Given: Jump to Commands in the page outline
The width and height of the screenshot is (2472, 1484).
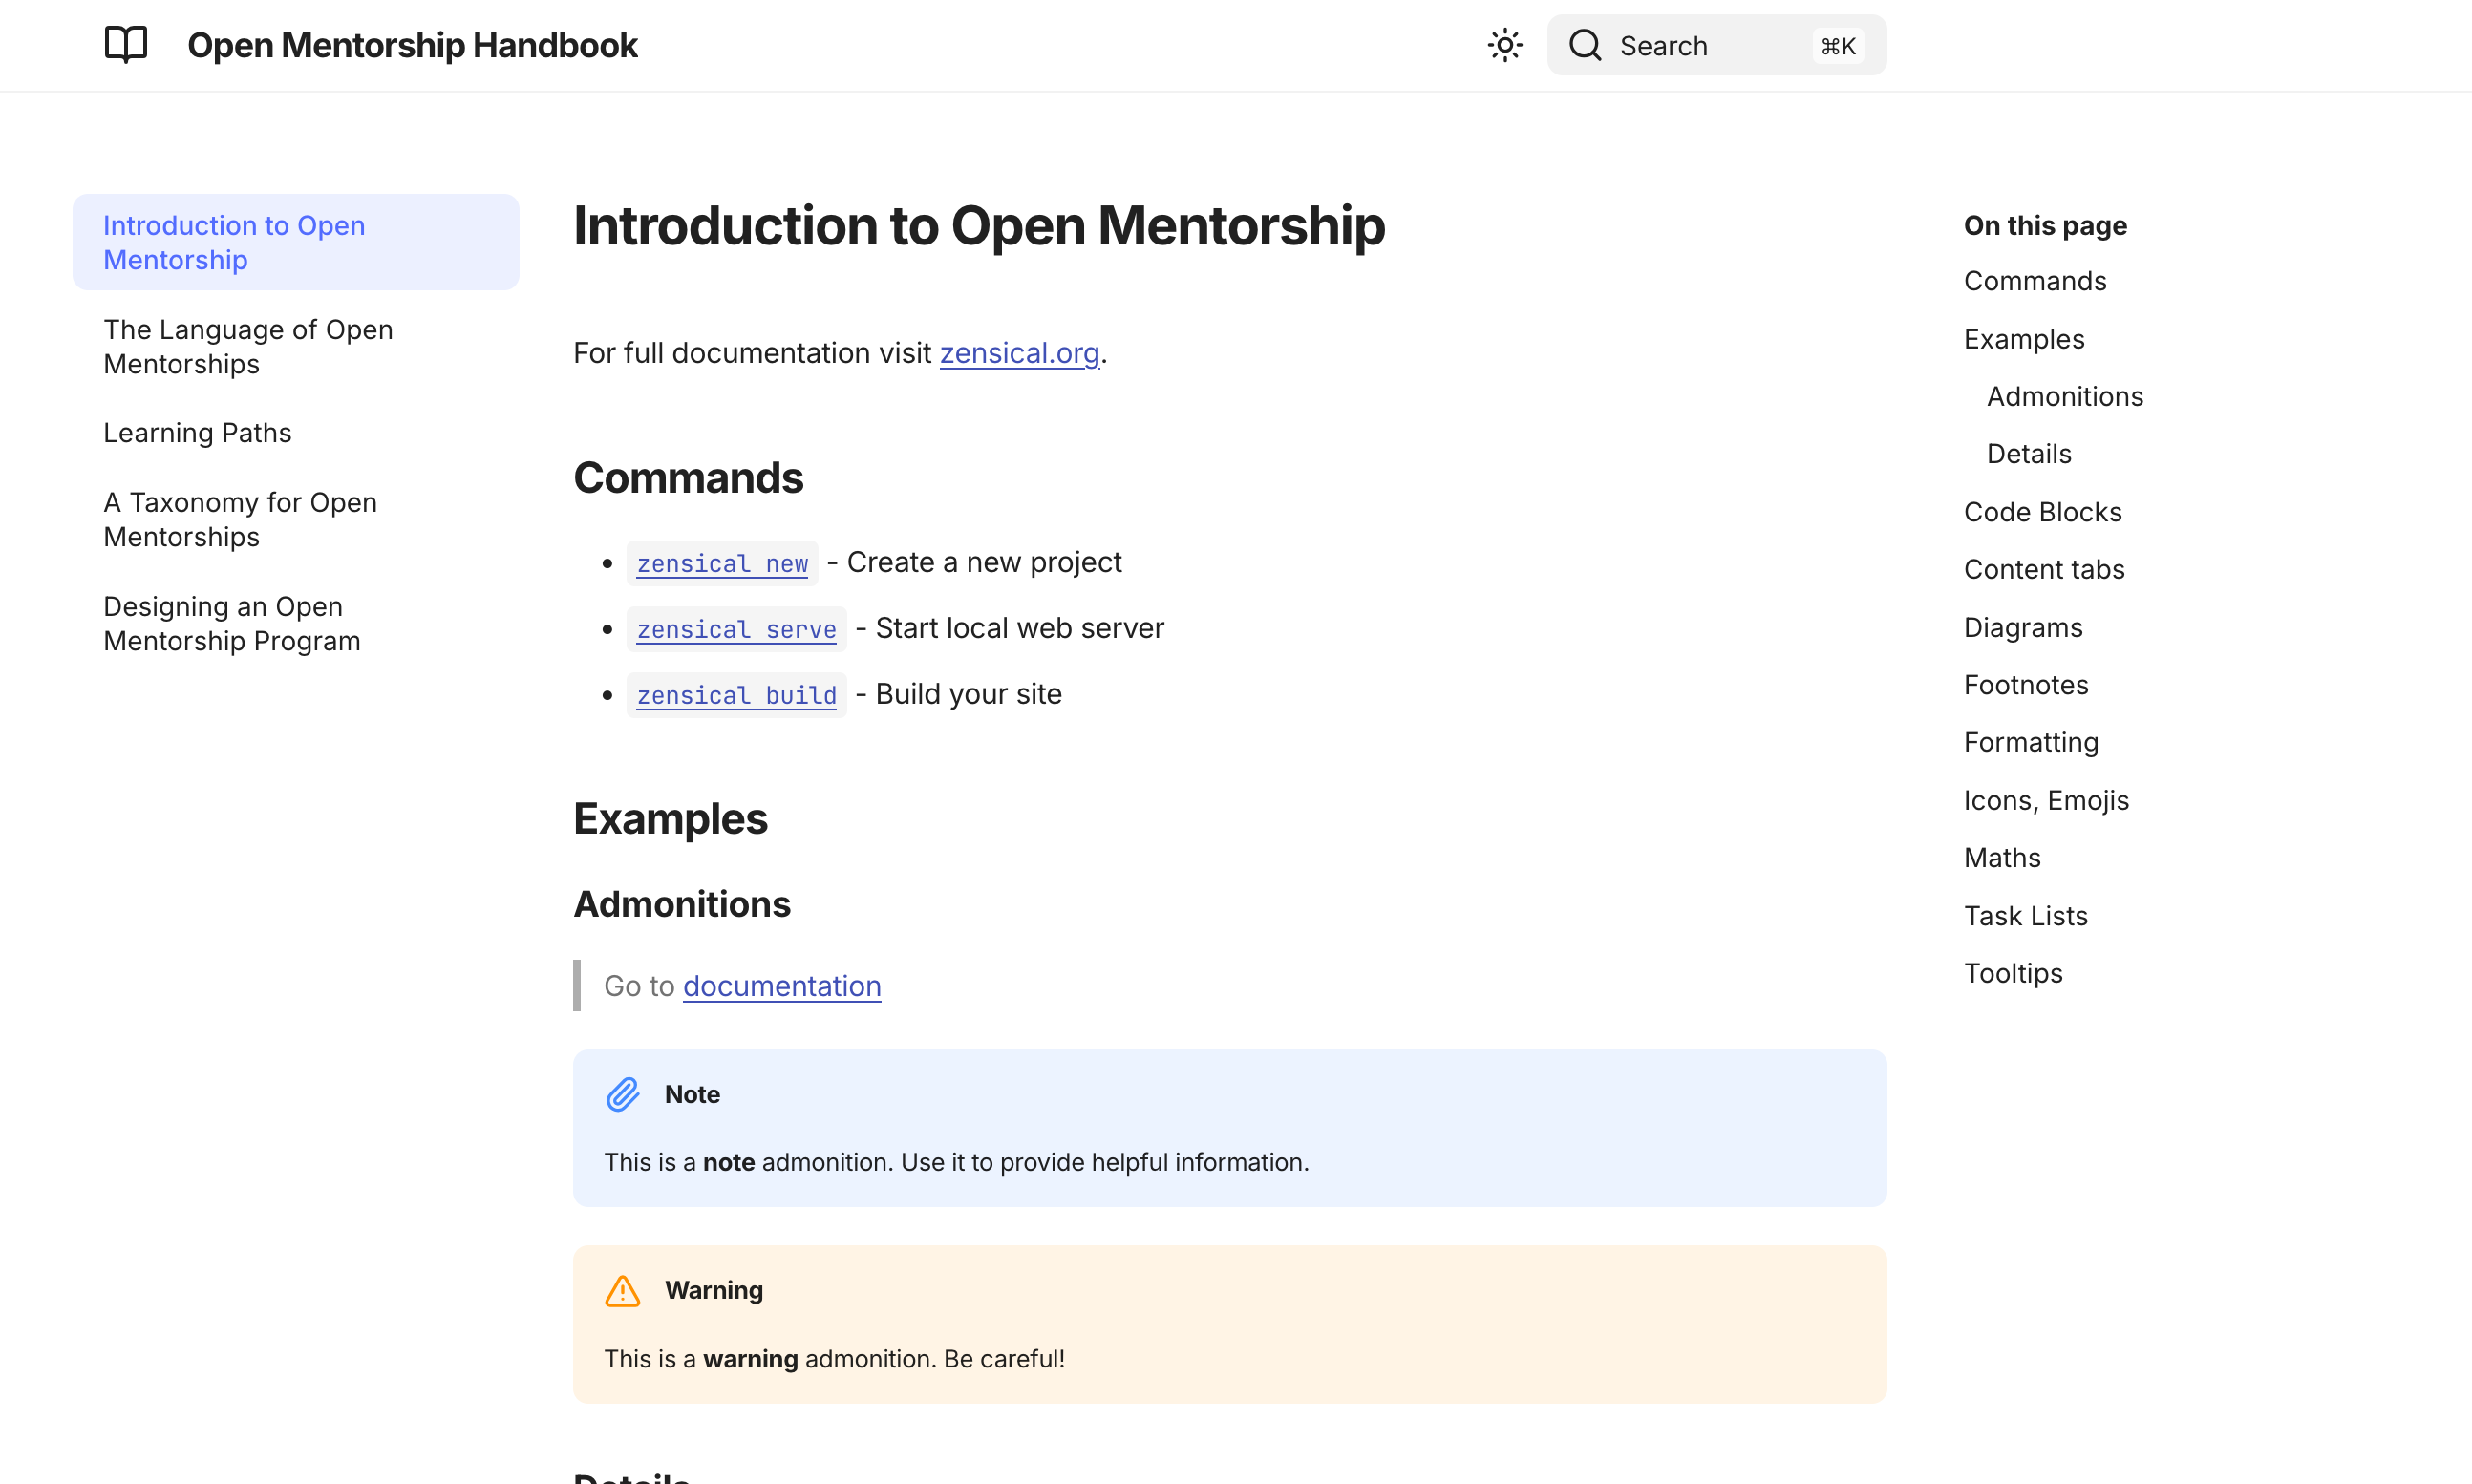Looking at the screenshot, I should click(2034, 281).
